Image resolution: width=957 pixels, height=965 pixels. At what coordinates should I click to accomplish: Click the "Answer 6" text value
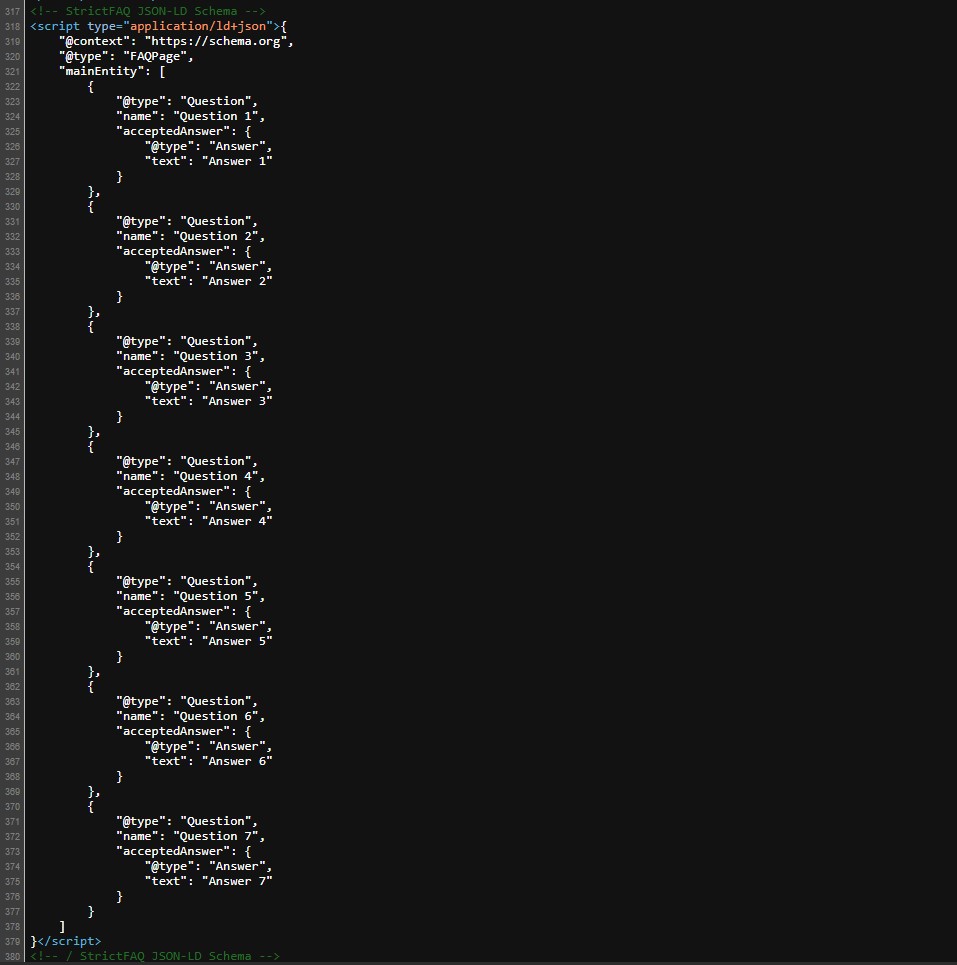[x=237, y=761]
